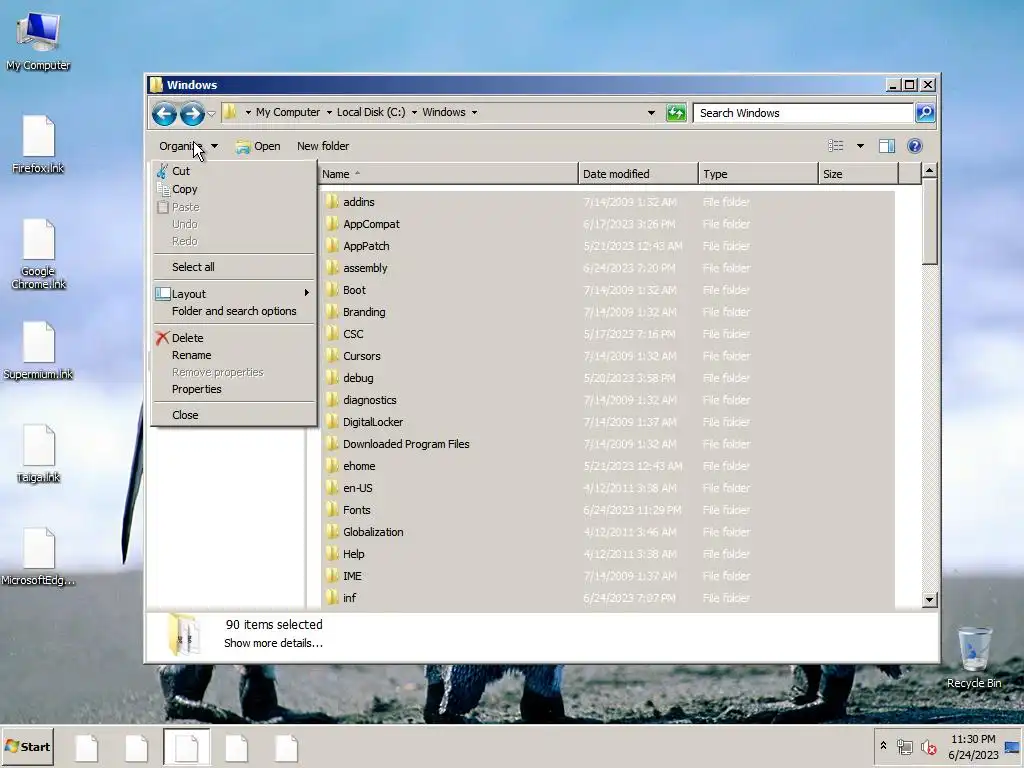Click the Change your view icon

835,146
